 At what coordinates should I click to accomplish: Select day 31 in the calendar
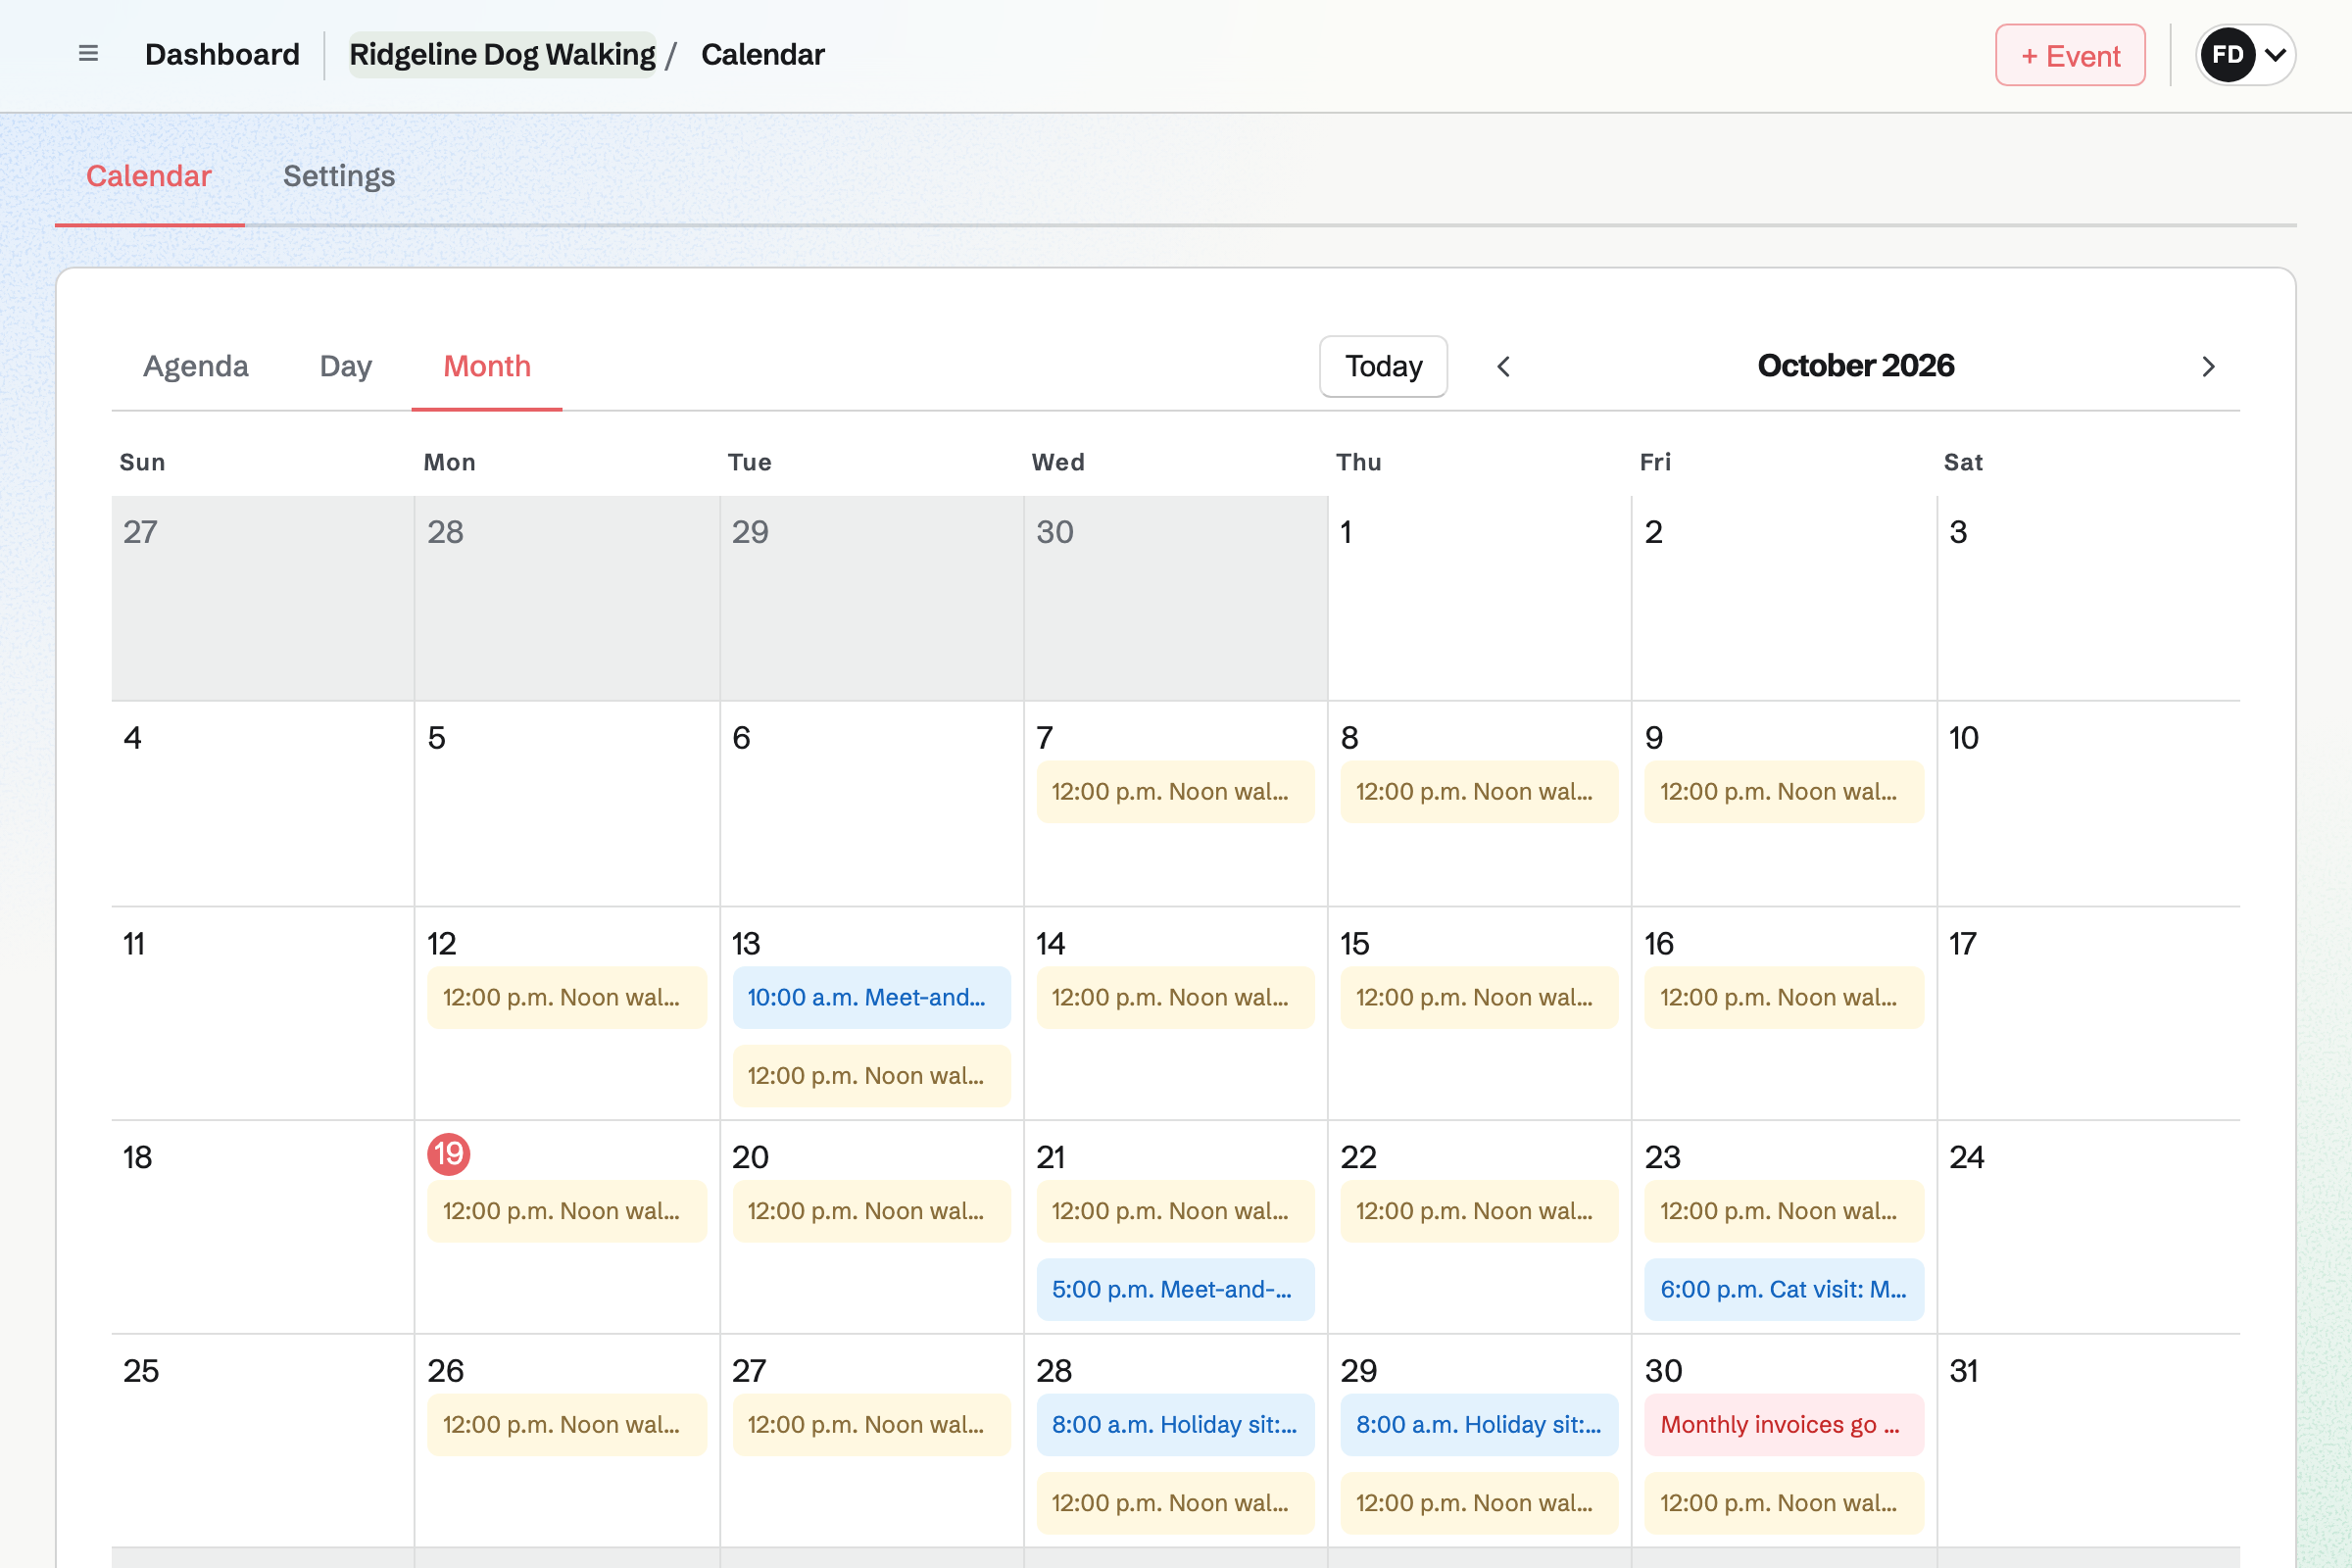2088,1440
